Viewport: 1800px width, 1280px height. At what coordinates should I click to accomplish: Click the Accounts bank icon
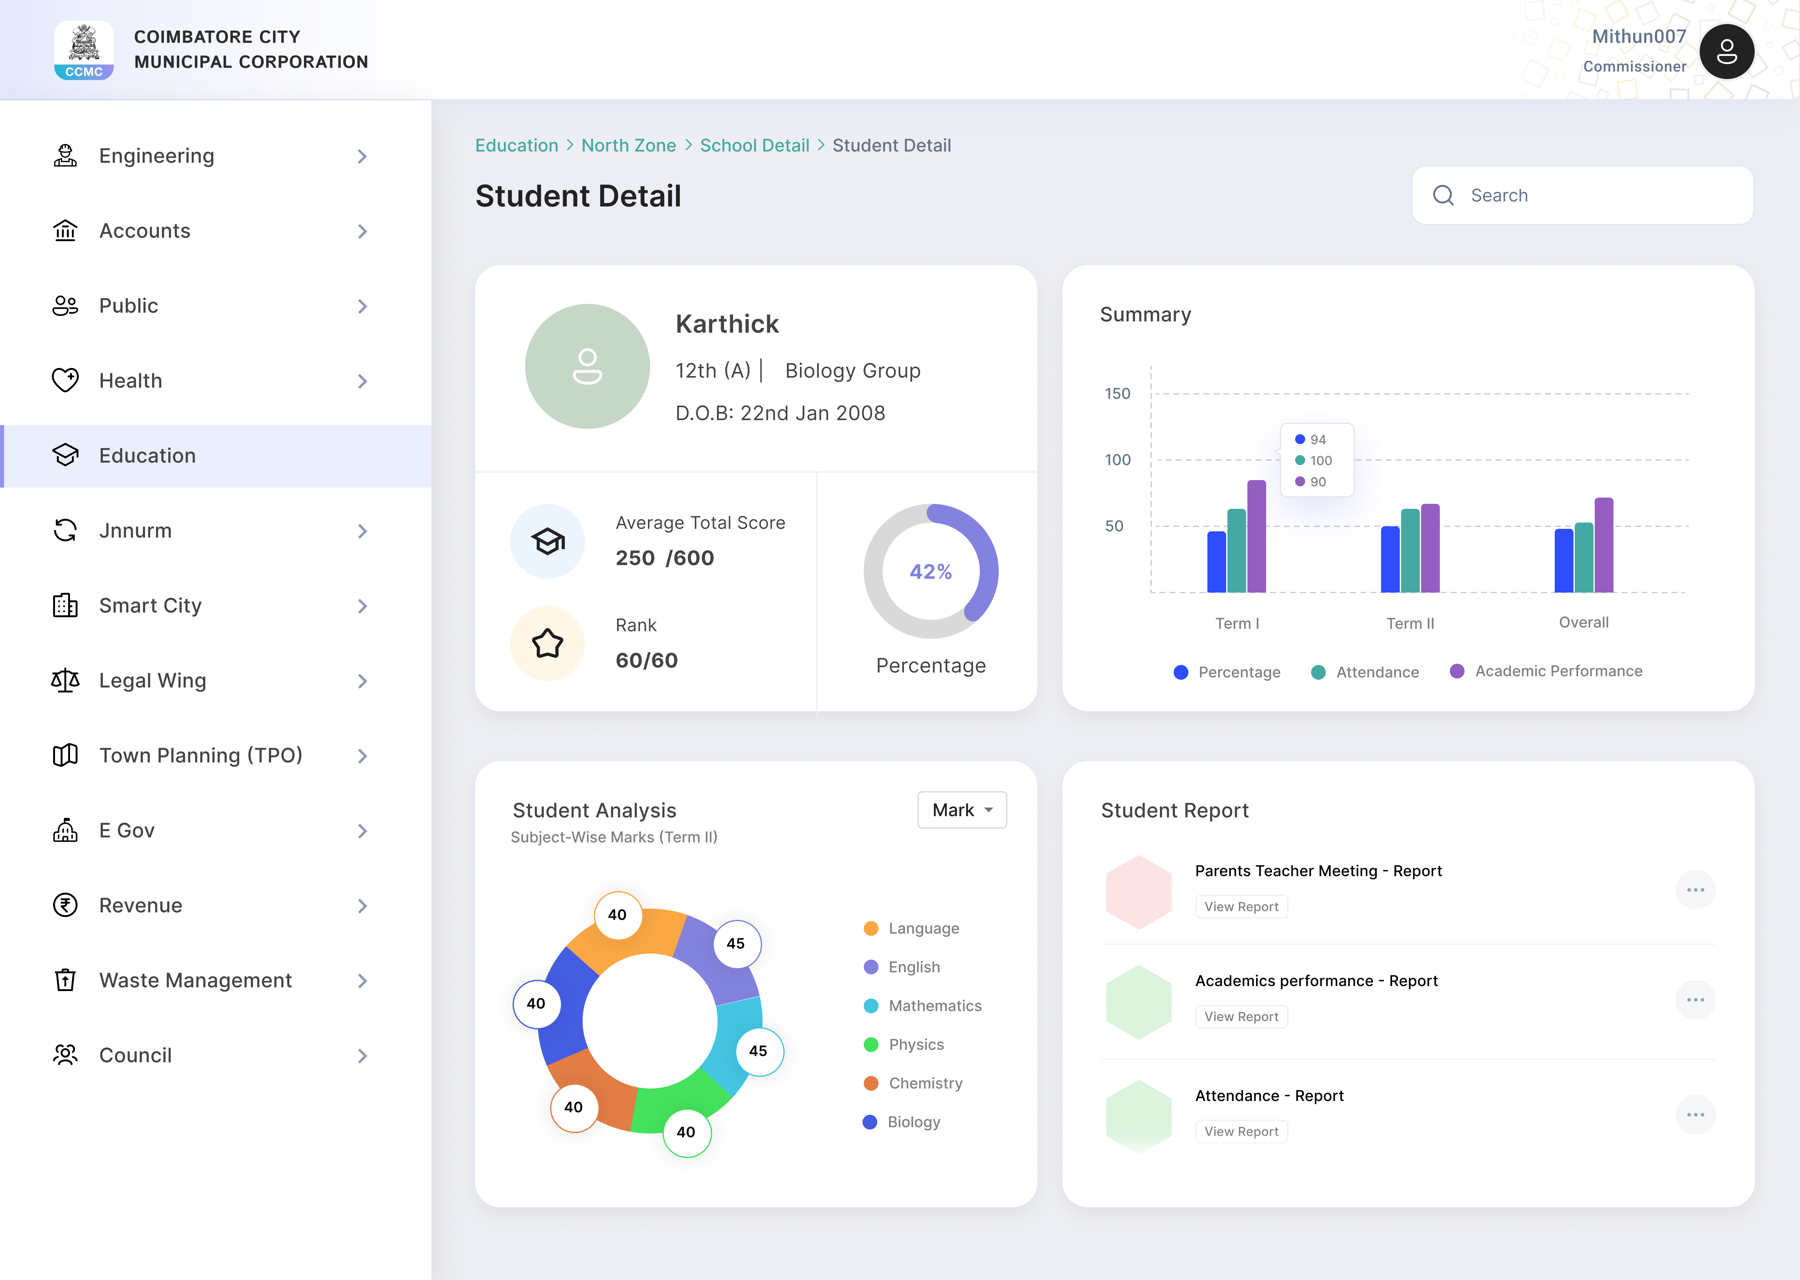pyautogui.click(x=65, y=231)
